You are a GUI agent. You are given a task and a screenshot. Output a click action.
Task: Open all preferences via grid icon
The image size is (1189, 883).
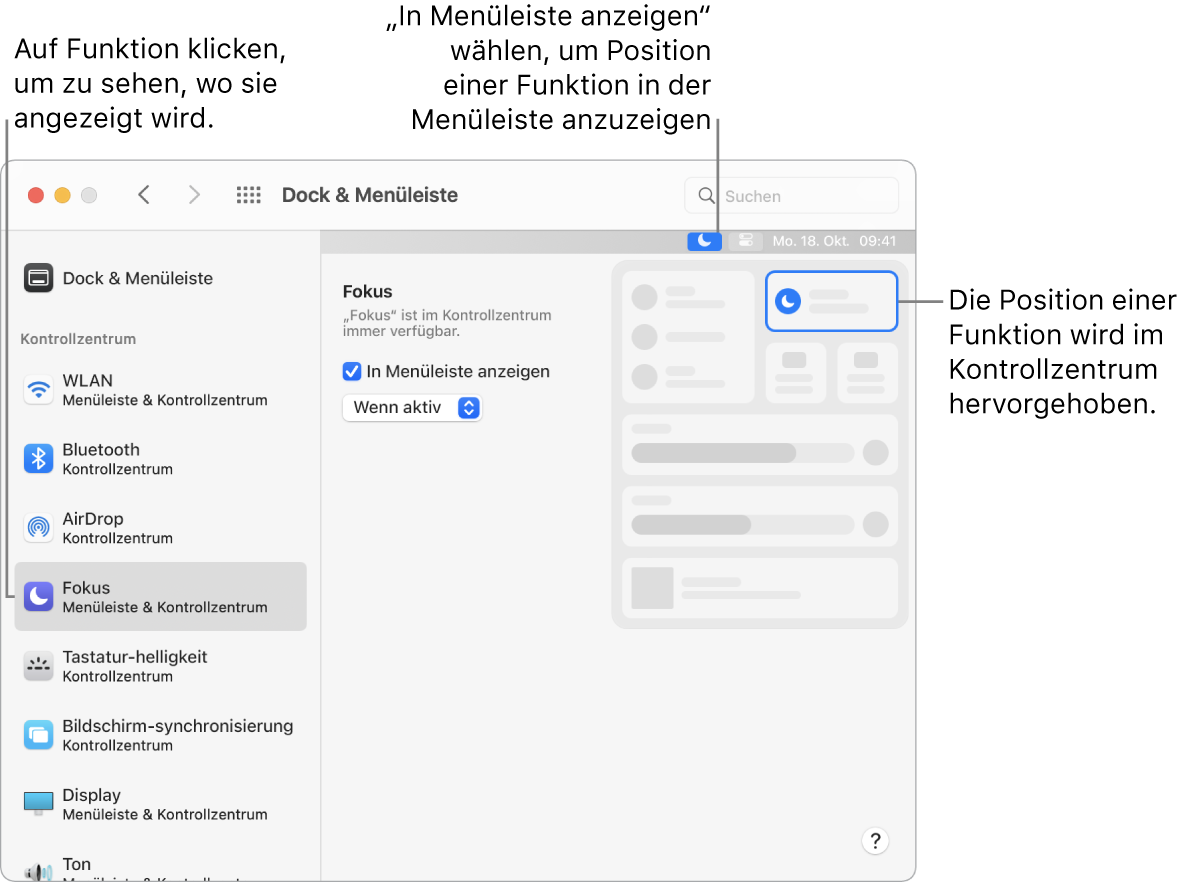248,195
